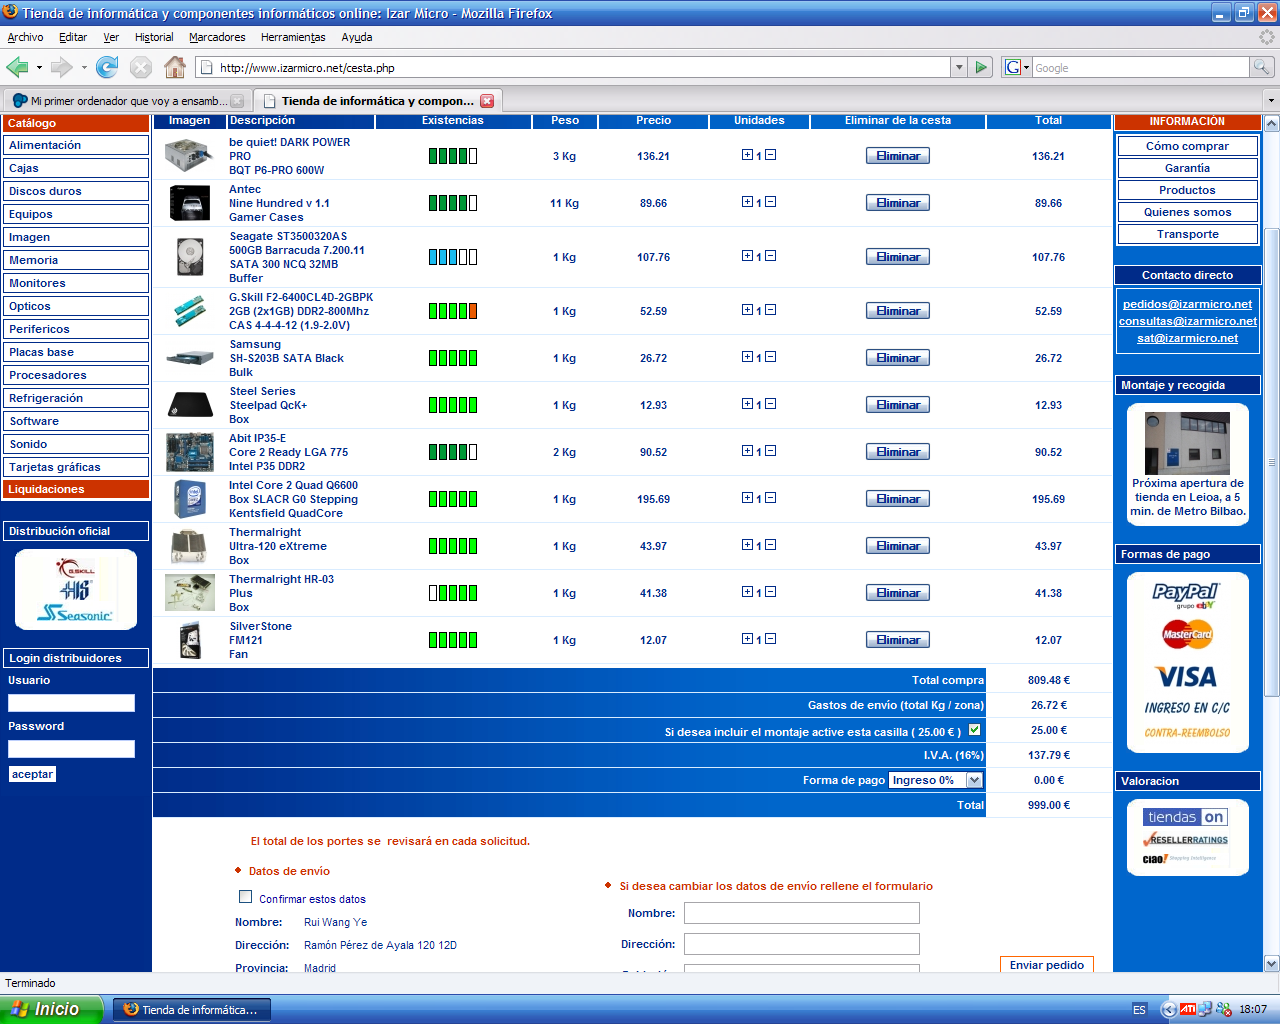Viewport: 1280px width, 1024px height.
Task: Click the search magnifier icon
Action: (1262, 67)
